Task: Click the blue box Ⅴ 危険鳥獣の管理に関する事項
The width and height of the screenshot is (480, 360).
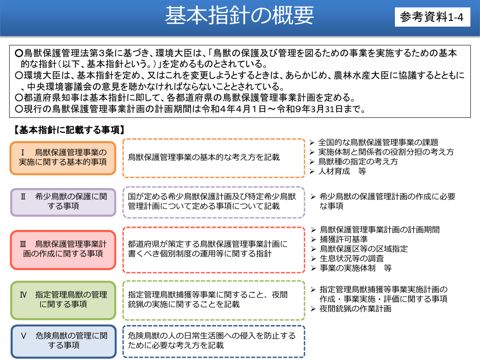Action: [x=63, y=341]
